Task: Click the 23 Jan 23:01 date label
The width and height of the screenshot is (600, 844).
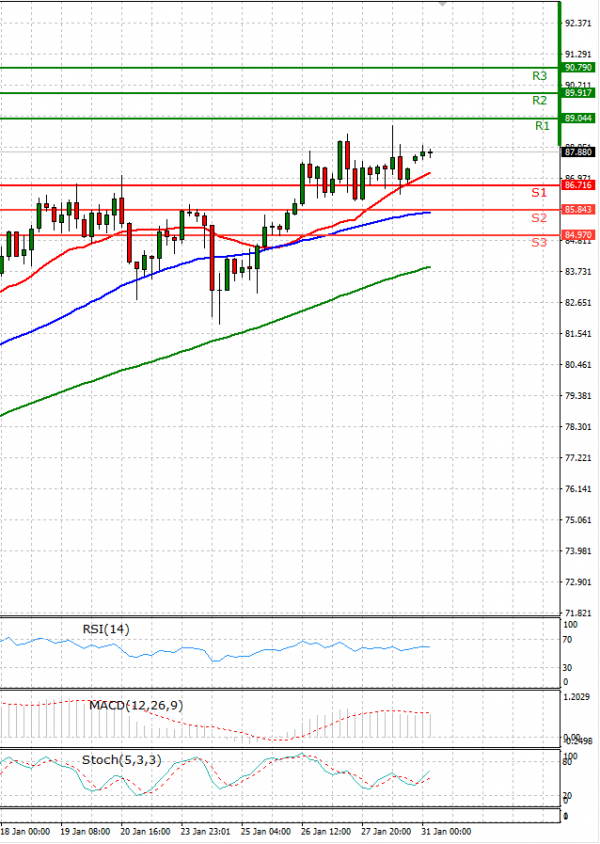Action: click(206, 832)
